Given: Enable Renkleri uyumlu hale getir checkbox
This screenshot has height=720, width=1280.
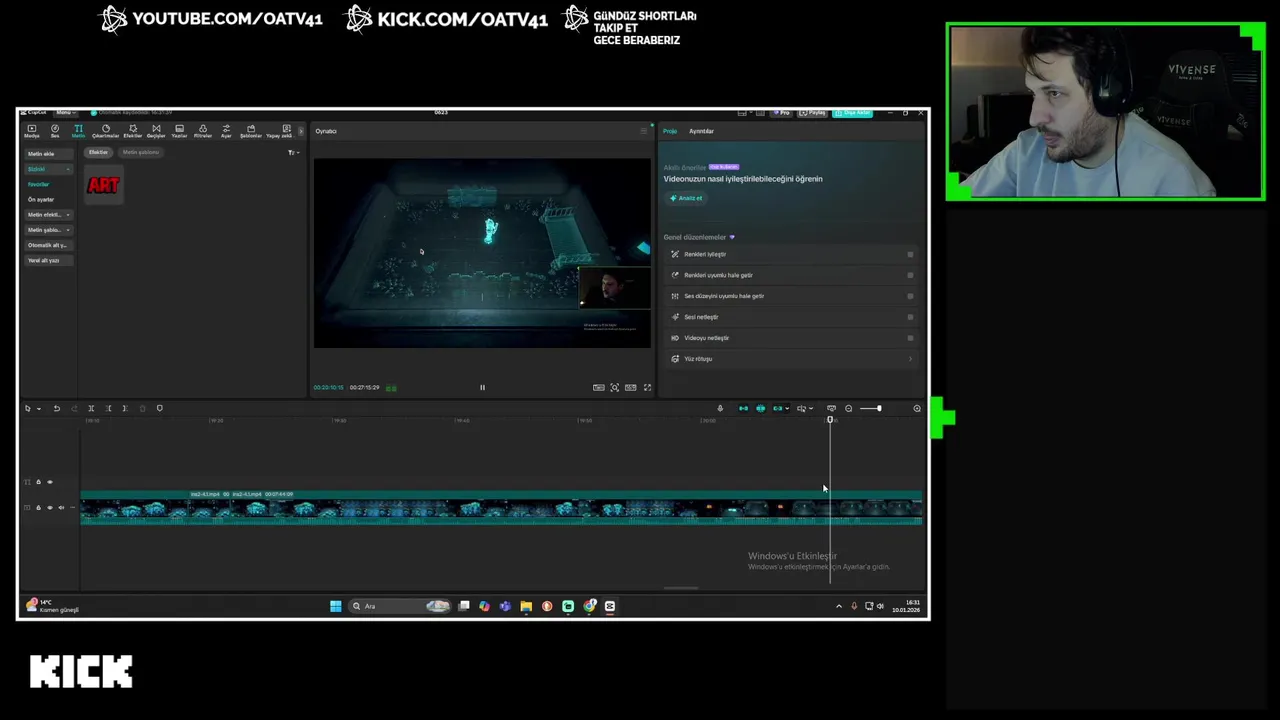Looking at the screenshot, I should 910,275.
